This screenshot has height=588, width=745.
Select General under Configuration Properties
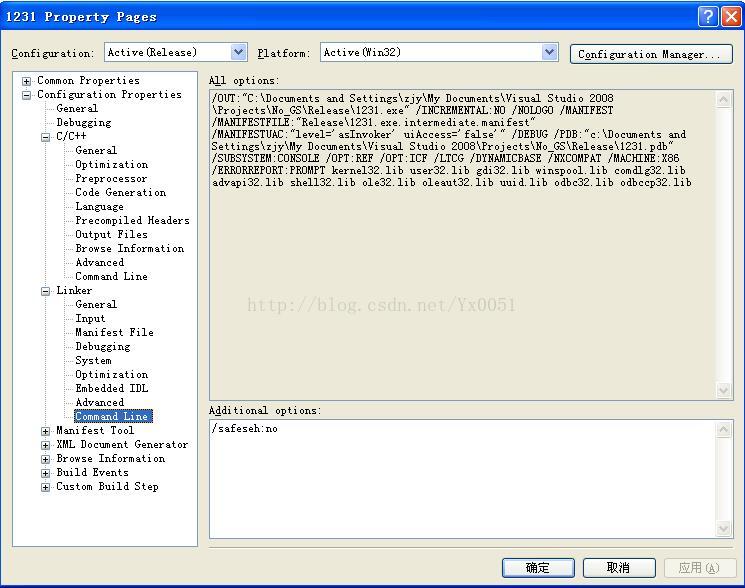coord(77,108)
